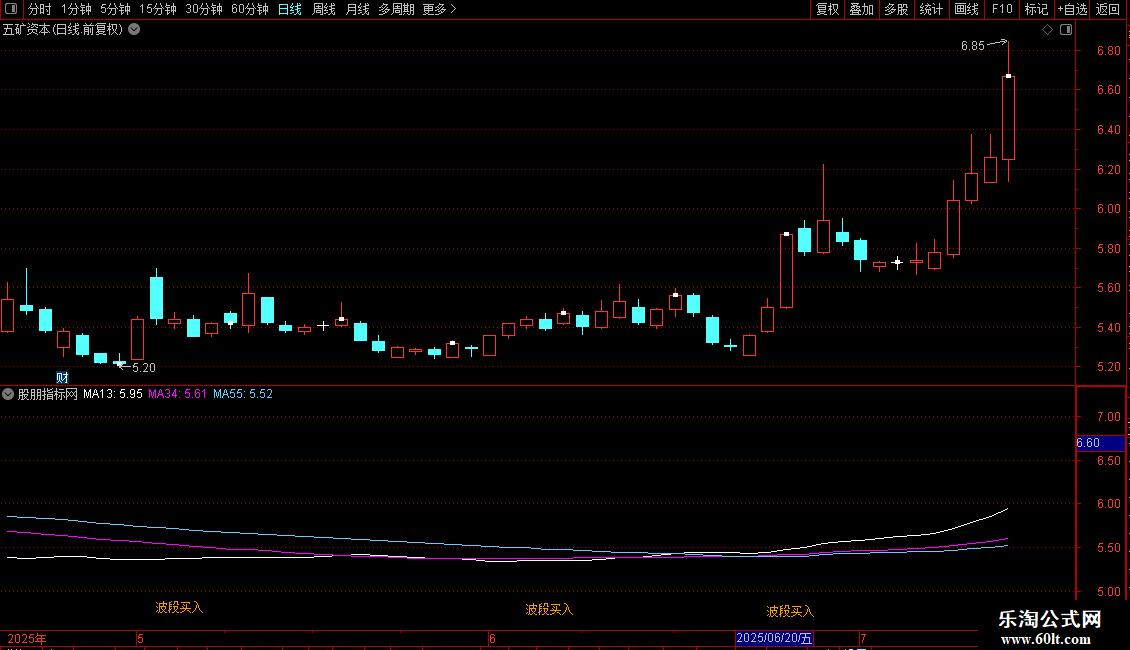Click the diamond icon above the price axis

pos(1047,30)
